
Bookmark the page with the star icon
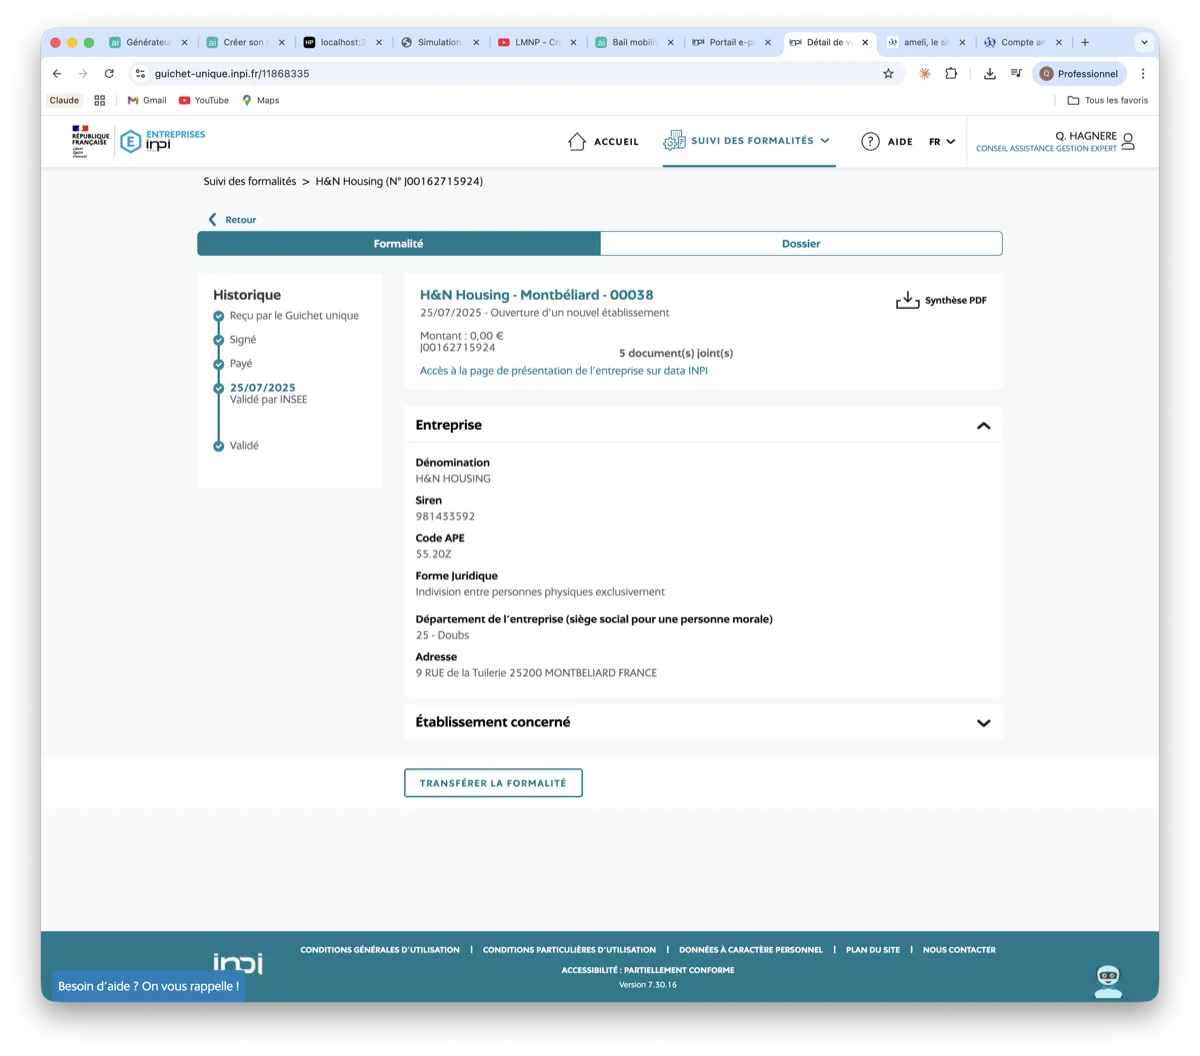[x=888, y=73]
